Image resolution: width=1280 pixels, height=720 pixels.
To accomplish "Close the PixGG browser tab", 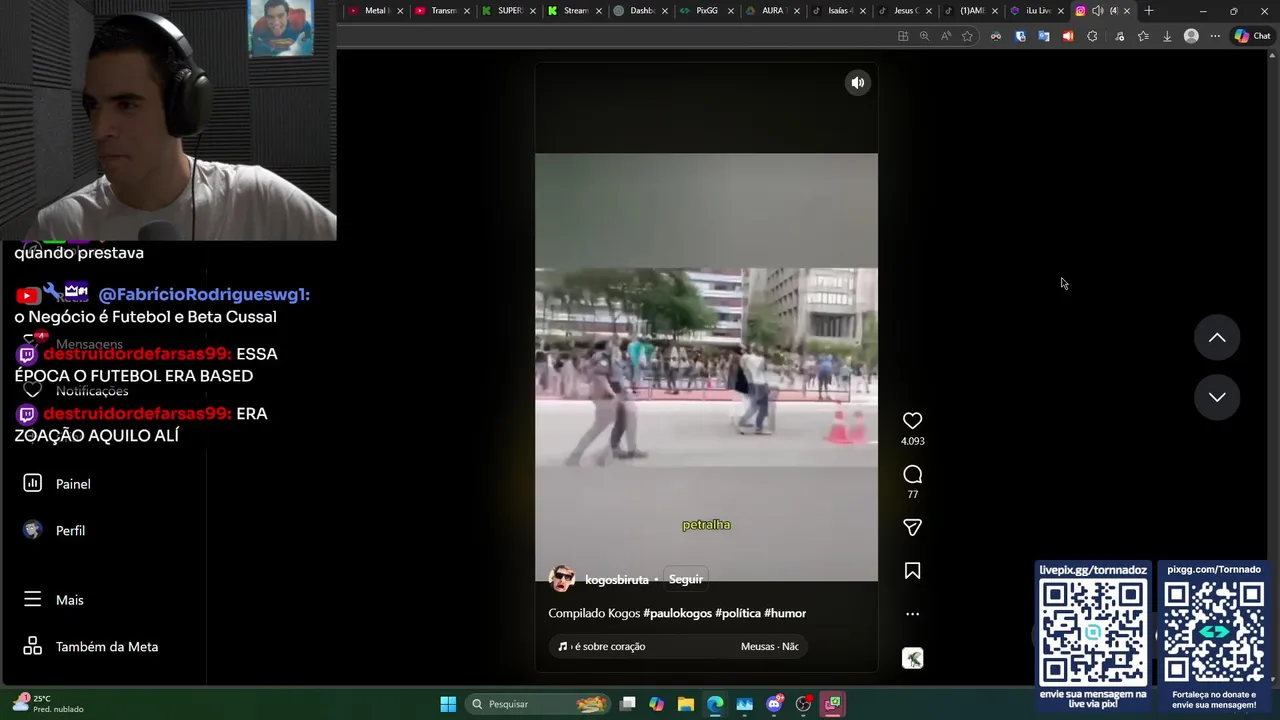I will (x=731, y=11).
